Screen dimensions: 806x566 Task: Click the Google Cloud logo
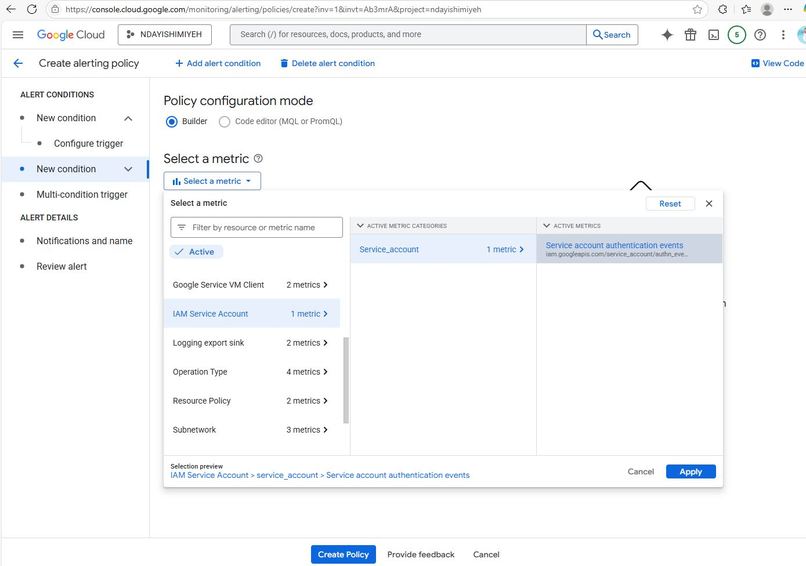click(70, 34)
